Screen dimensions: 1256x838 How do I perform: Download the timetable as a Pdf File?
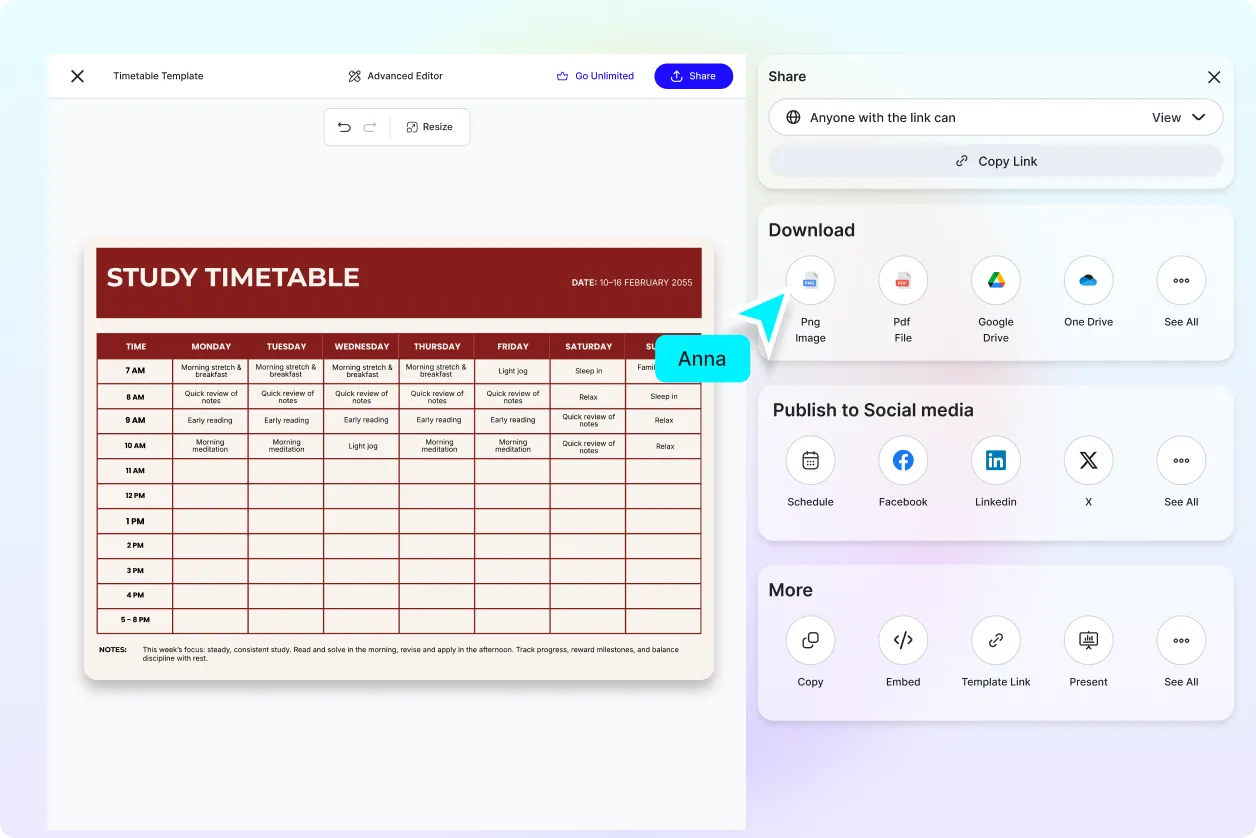coord(902,280)
